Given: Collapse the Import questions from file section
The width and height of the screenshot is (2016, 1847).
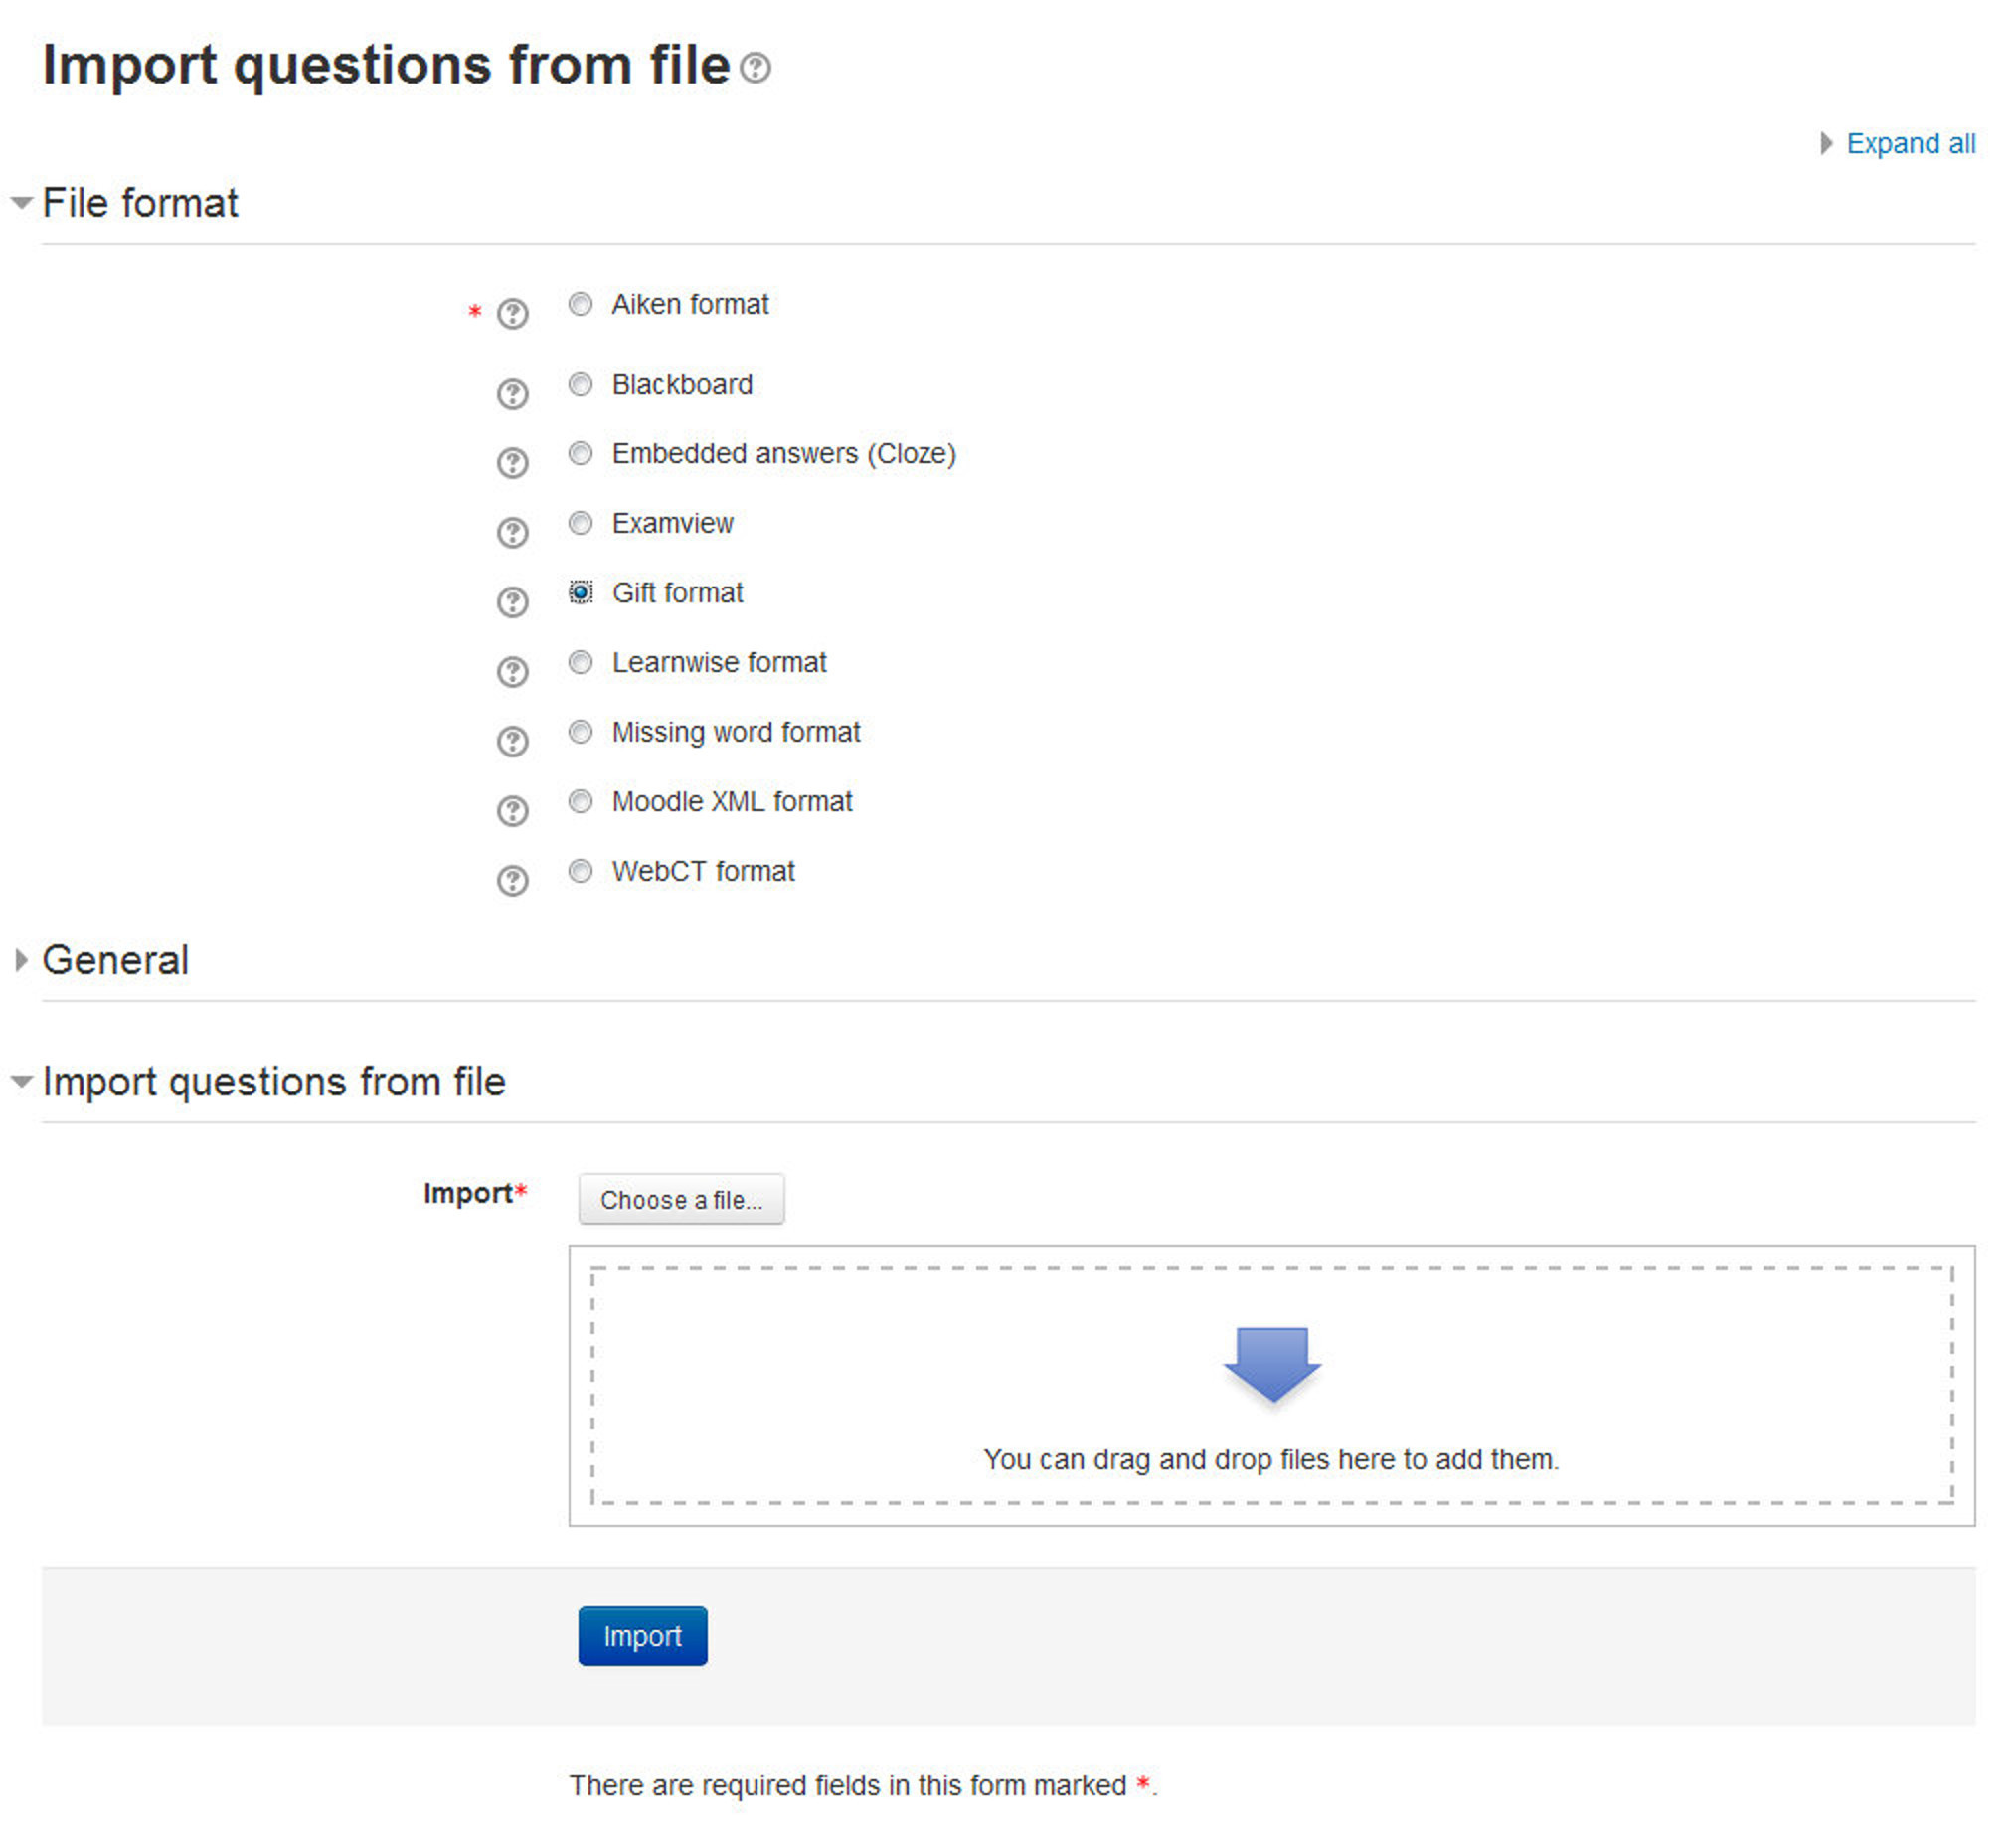Looking at the screenshot, I should (274, 1081).
